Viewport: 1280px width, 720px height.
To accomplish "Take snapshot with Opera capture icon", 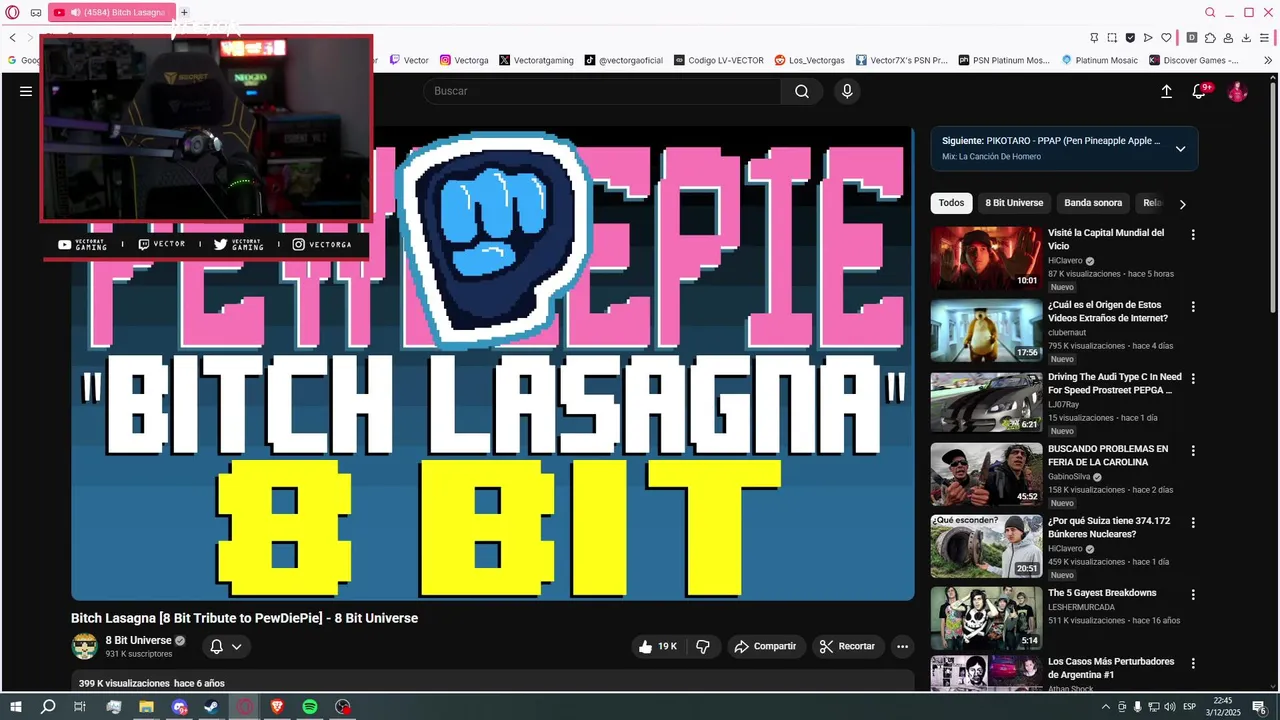I will point(1112,37).
